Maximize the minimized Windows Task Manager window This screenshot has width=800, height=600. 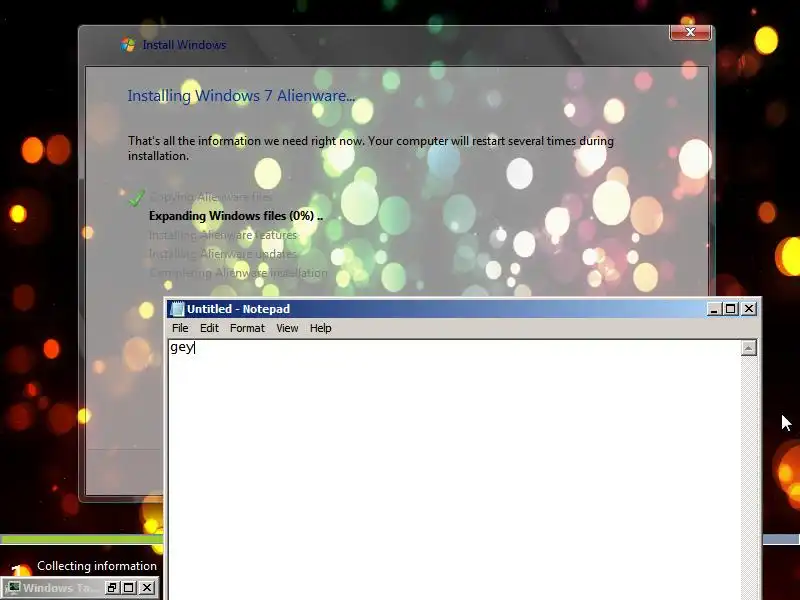[x=129, y=588]
